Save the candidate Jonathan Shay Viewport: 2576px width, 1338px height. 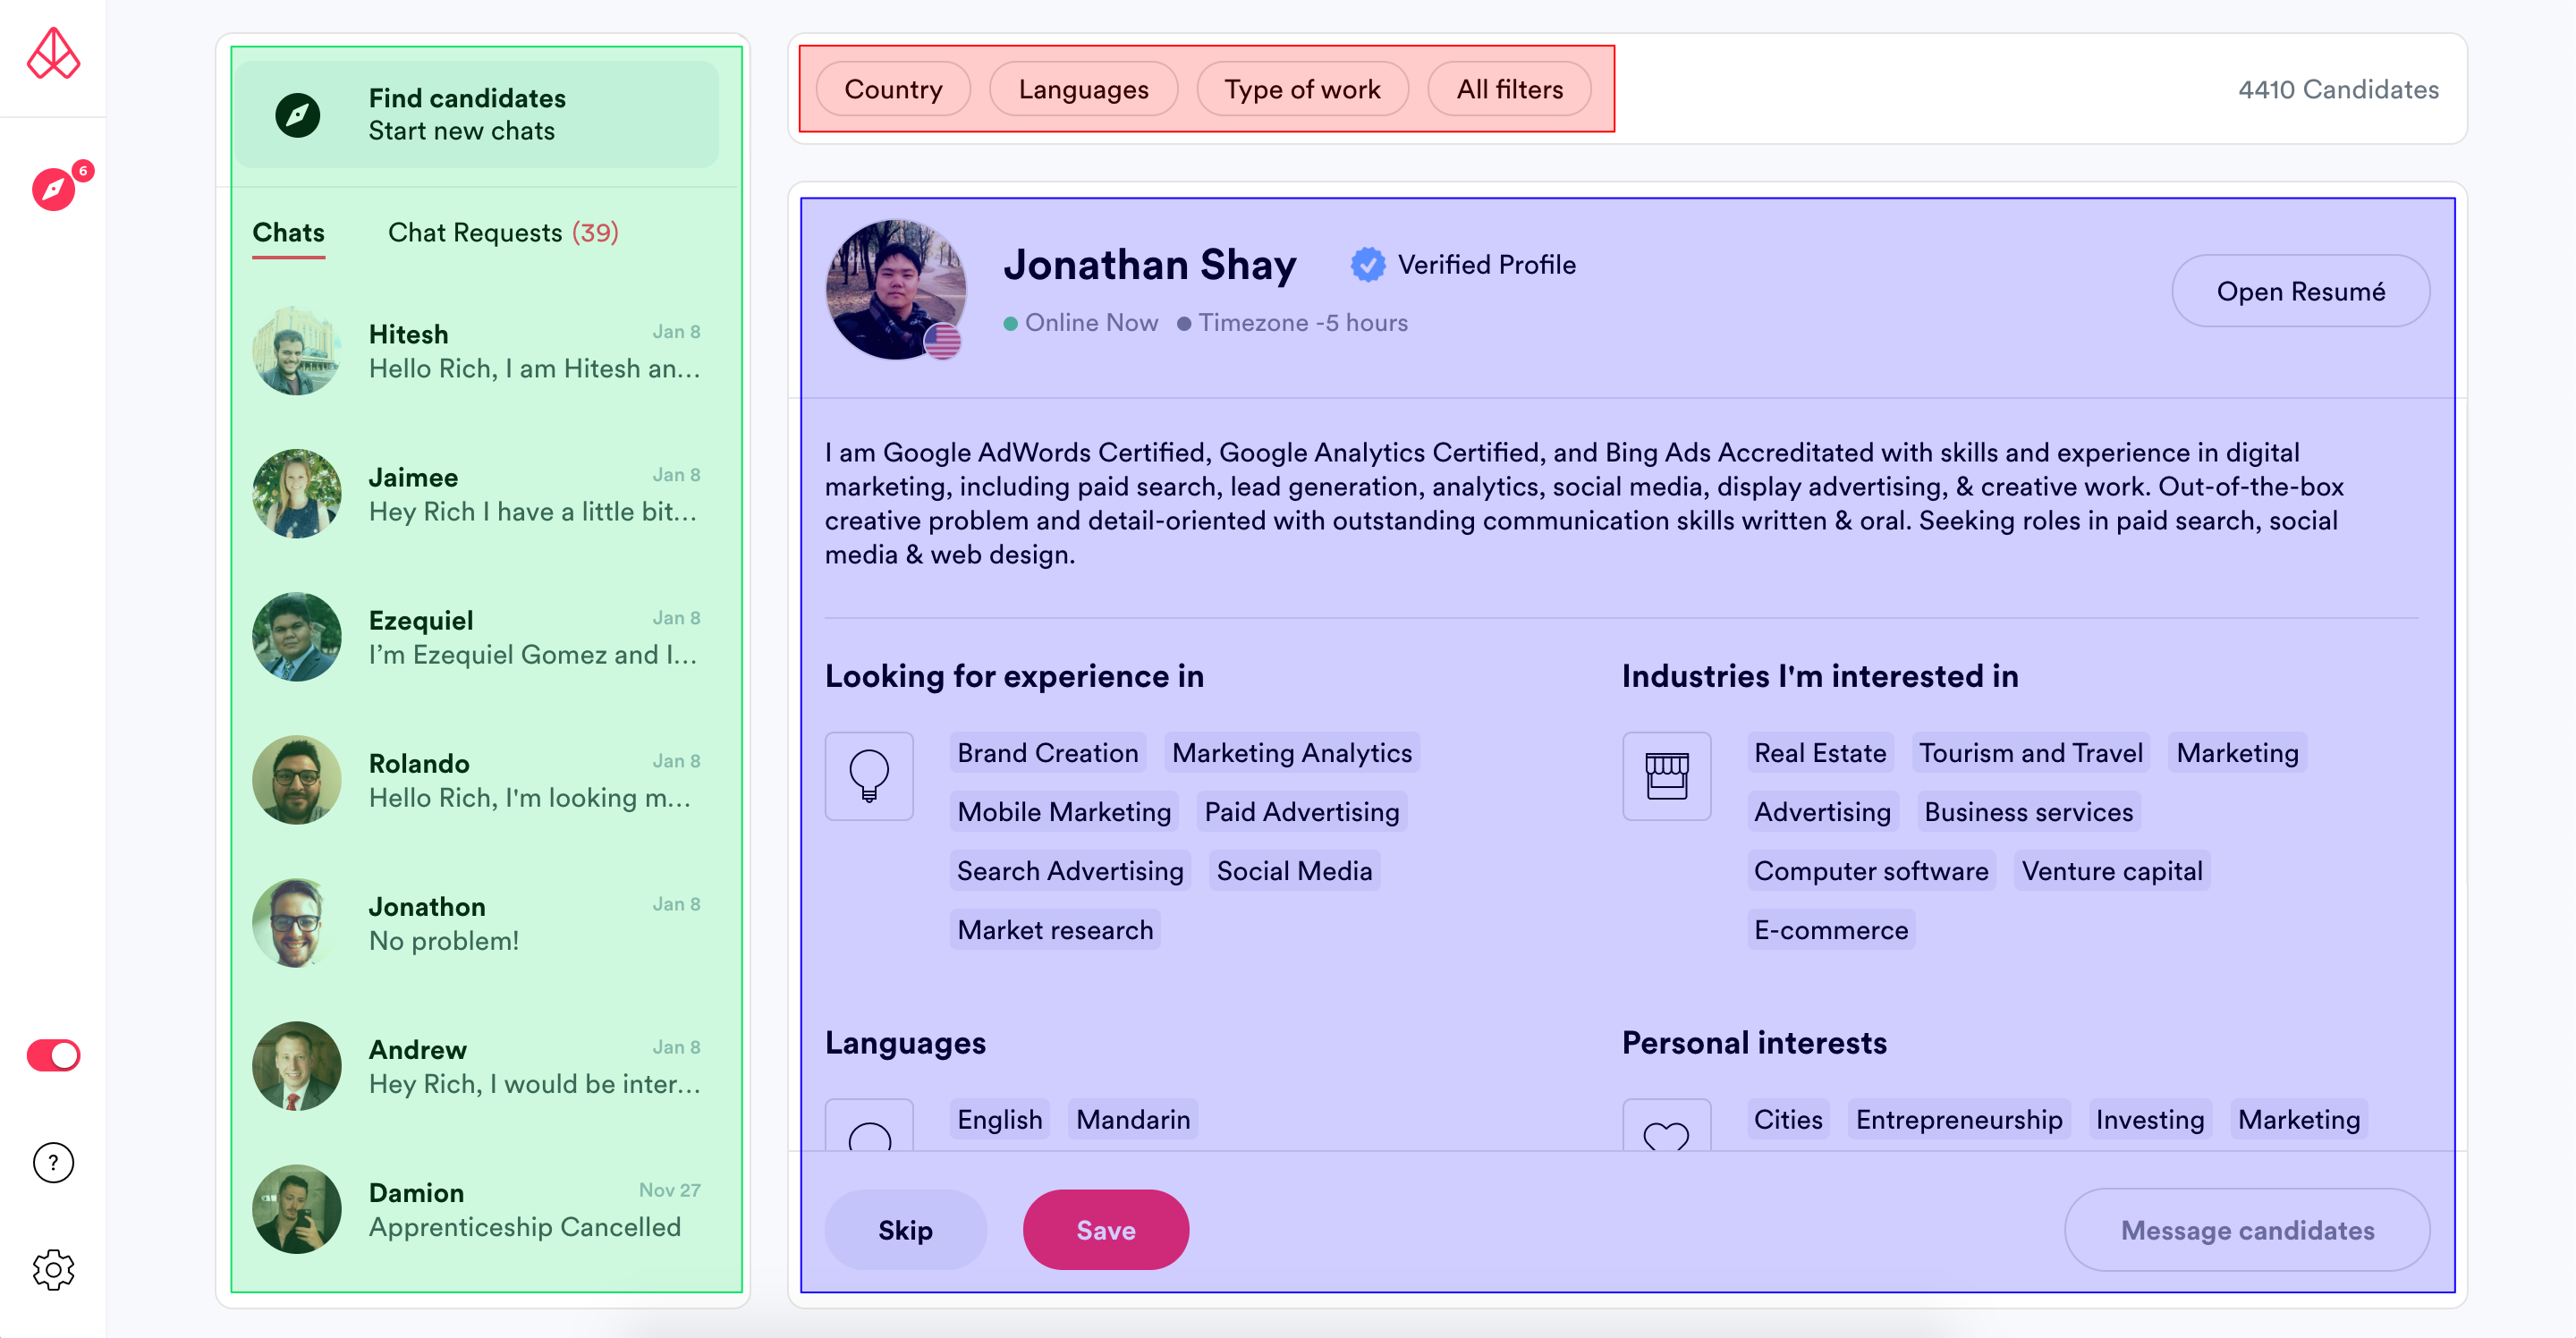[1105, 1230]
